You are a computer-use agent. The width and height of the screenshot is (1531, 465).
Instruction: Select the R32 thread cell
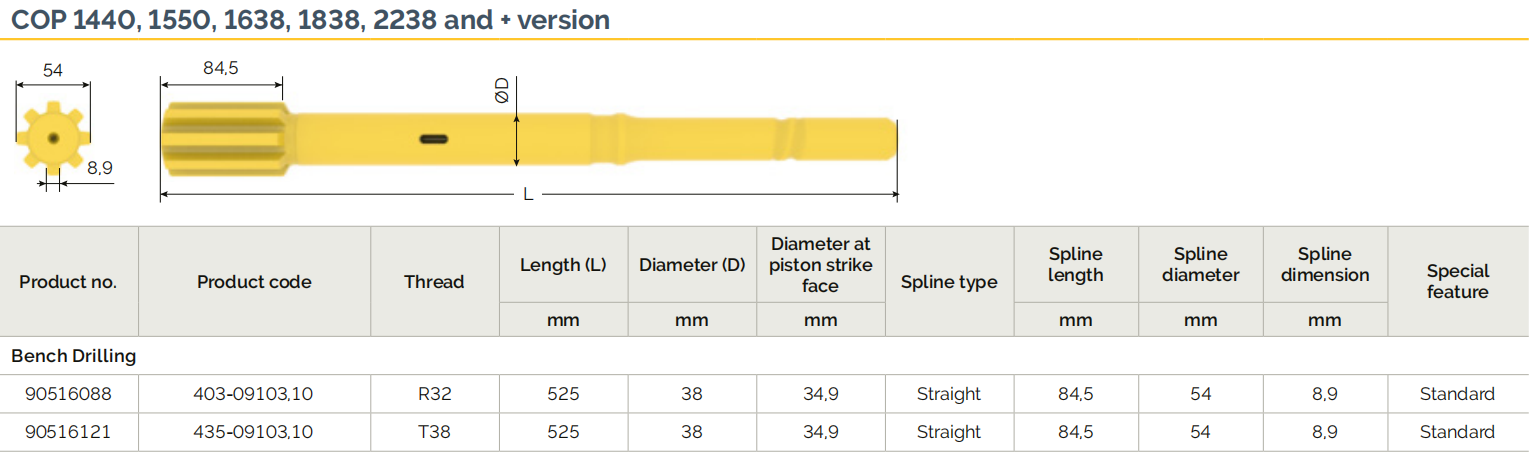click(434, 394)
